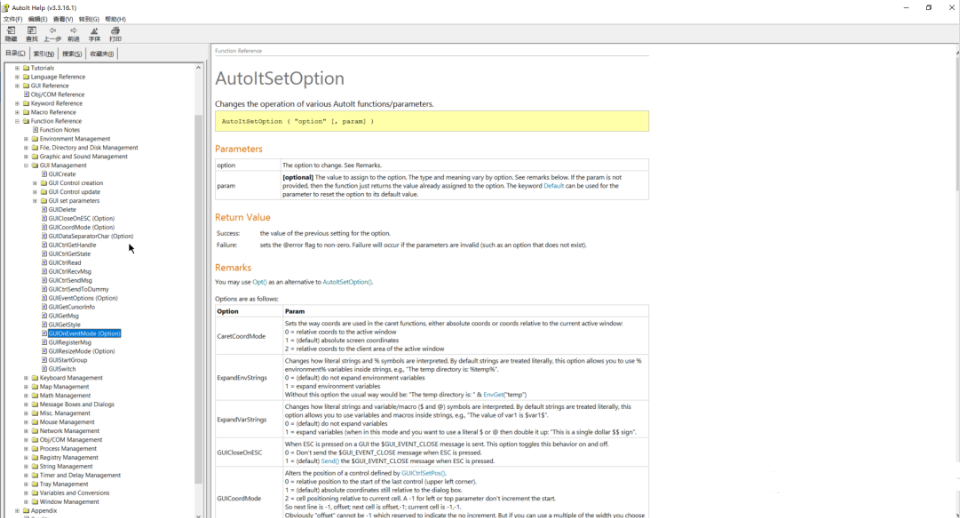Switch to the 目录(C) contents tab

tap(15, 53)
